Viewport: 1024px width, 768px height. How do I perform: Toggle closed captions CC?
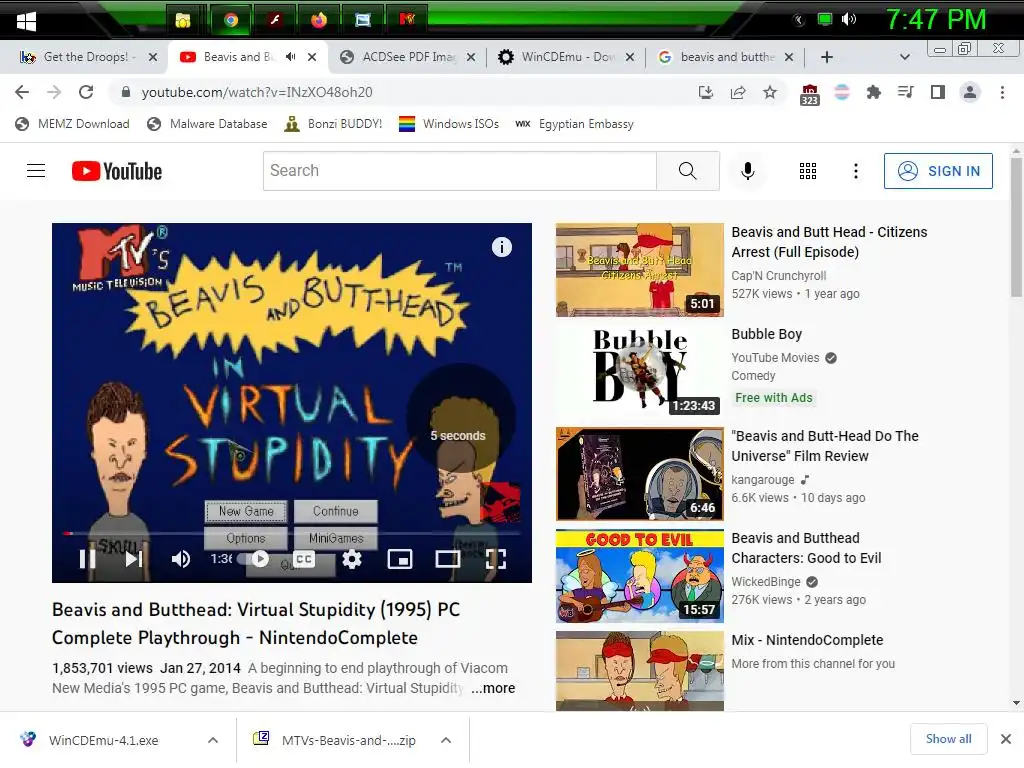(304, 559)
